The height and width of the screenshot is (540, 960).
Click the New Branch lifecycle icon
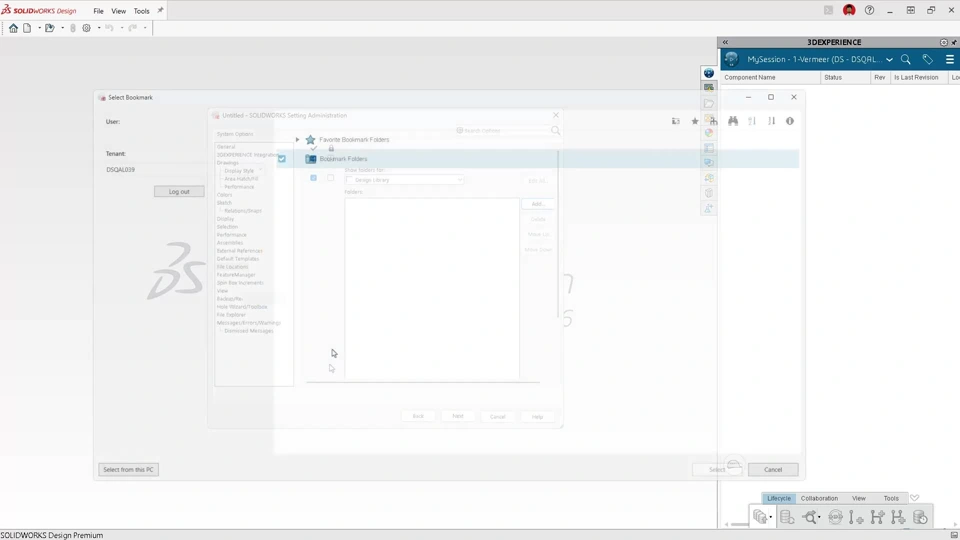coord(877,517)
